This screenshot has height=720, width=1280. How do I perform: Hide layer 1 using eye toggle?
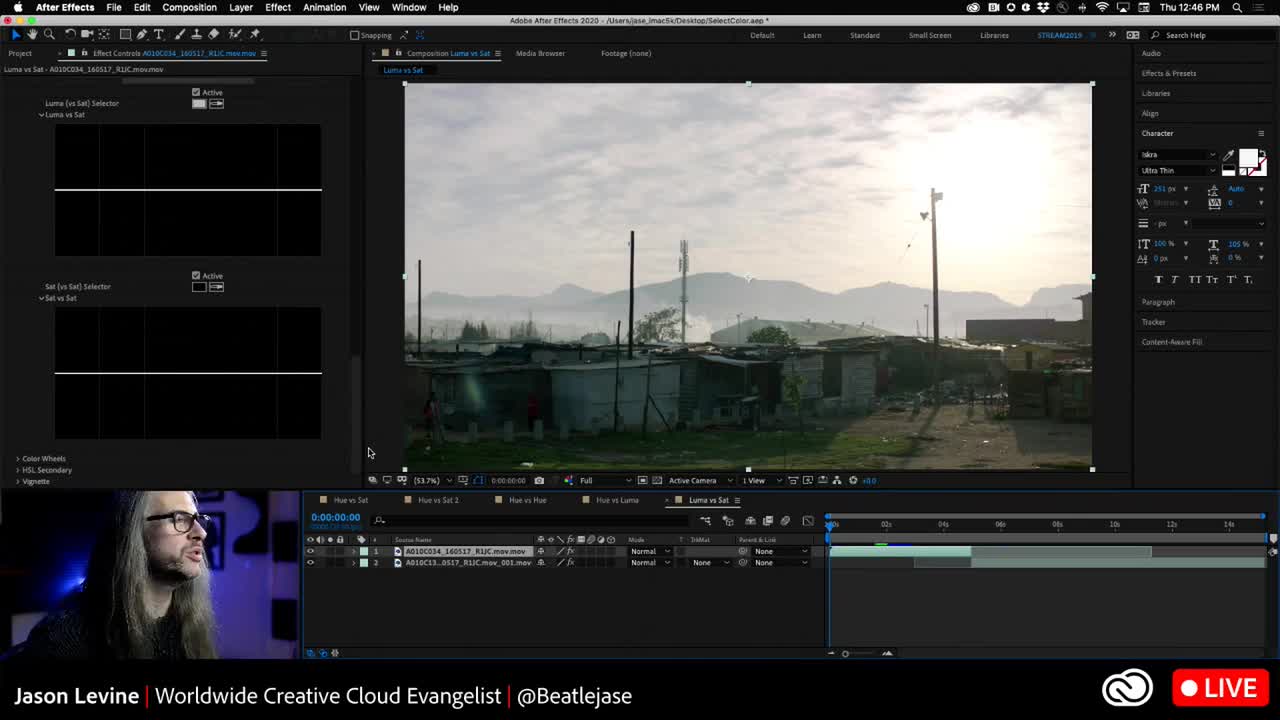(x=310, y=551)
